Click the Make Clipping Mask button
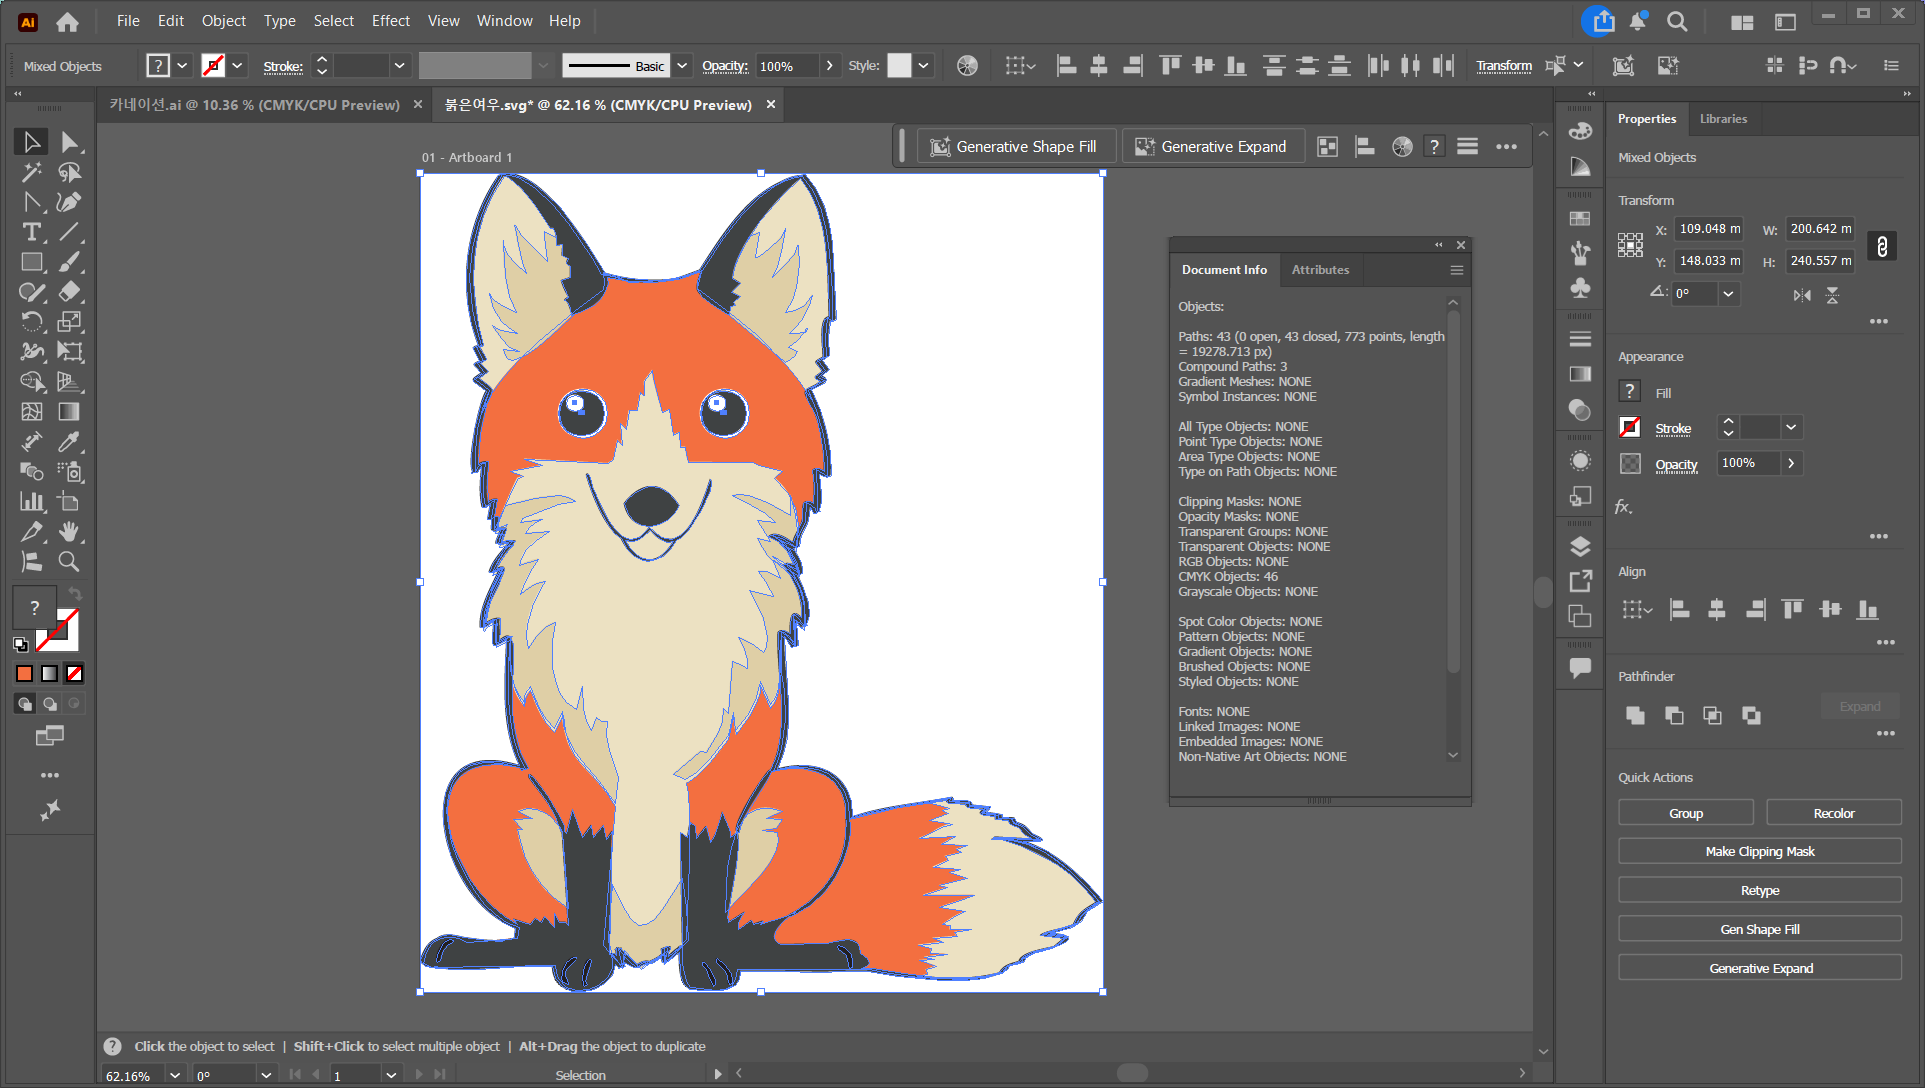 1759,852
